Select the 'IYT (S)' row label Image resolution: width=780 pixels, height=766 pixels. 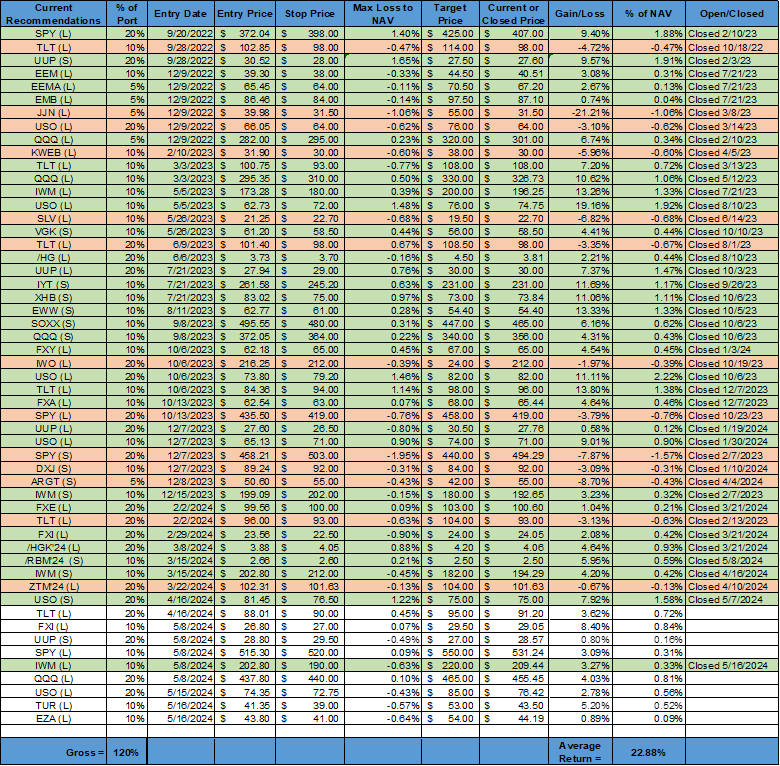(x=53, y=285)
